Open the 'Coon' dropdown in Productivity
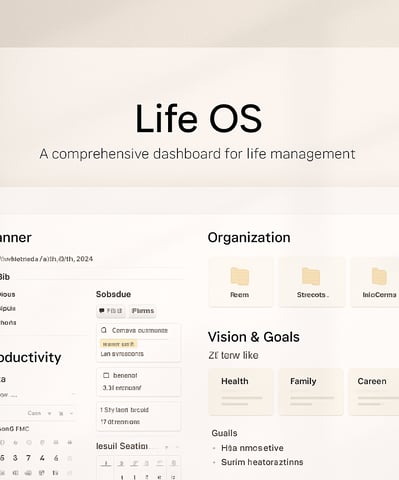 (x=50, y=413)
